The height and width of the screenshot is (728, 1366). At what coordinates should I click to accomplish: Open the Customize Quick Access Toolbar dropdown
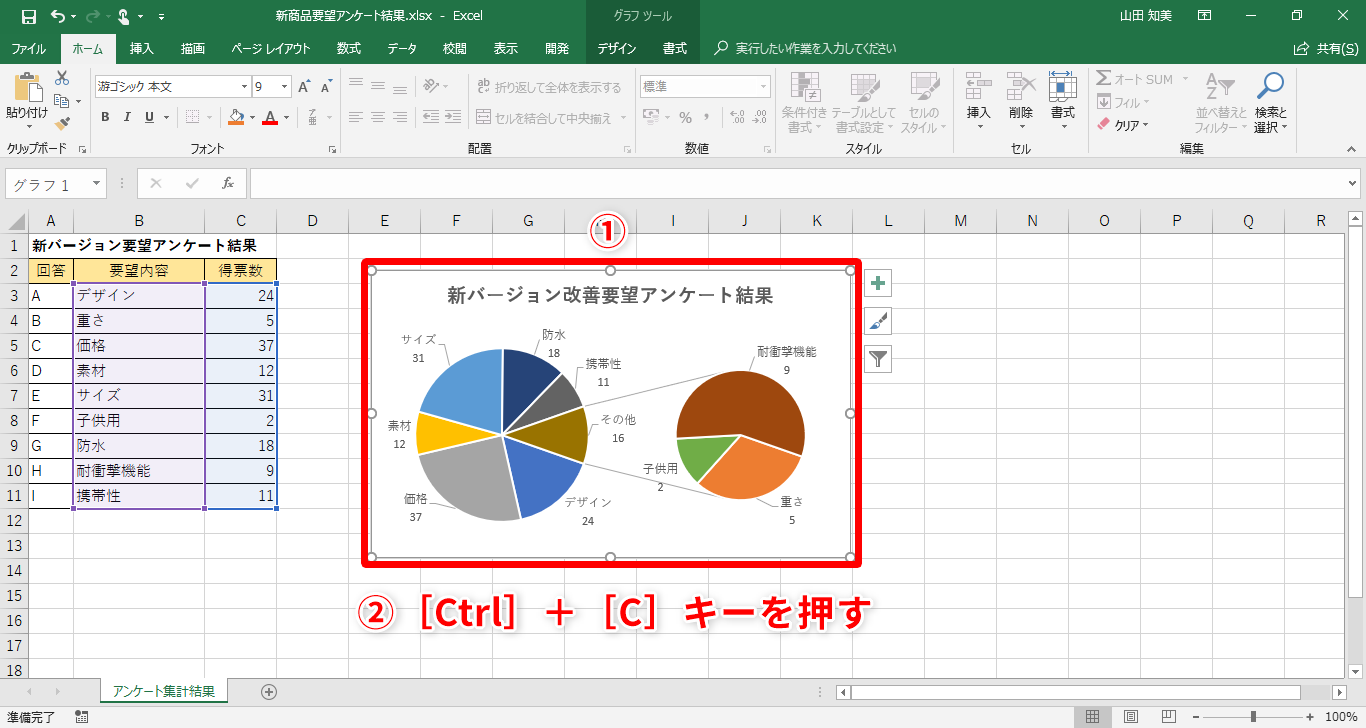(x=162, y=16)
